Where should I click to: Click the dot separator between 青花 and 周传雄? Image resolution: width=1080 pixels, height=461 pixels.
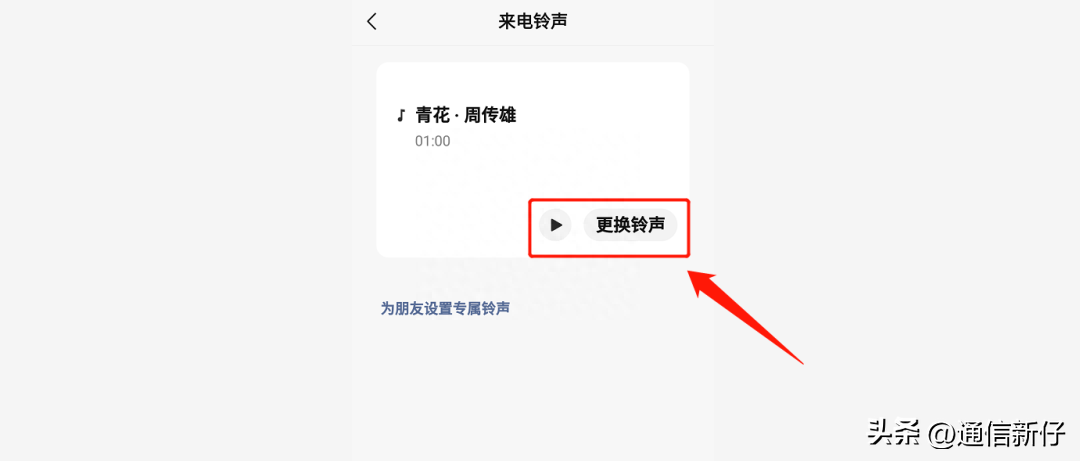pyautogui.click(x=456, y=116)
